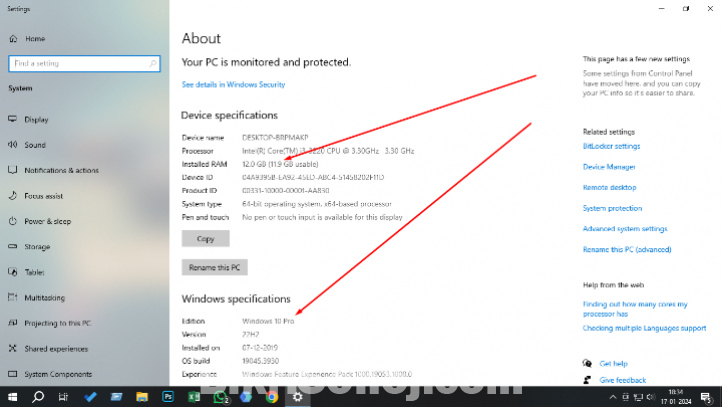Open the volume control in system tray
Screen dimensions: 722x407
(651, 397)
